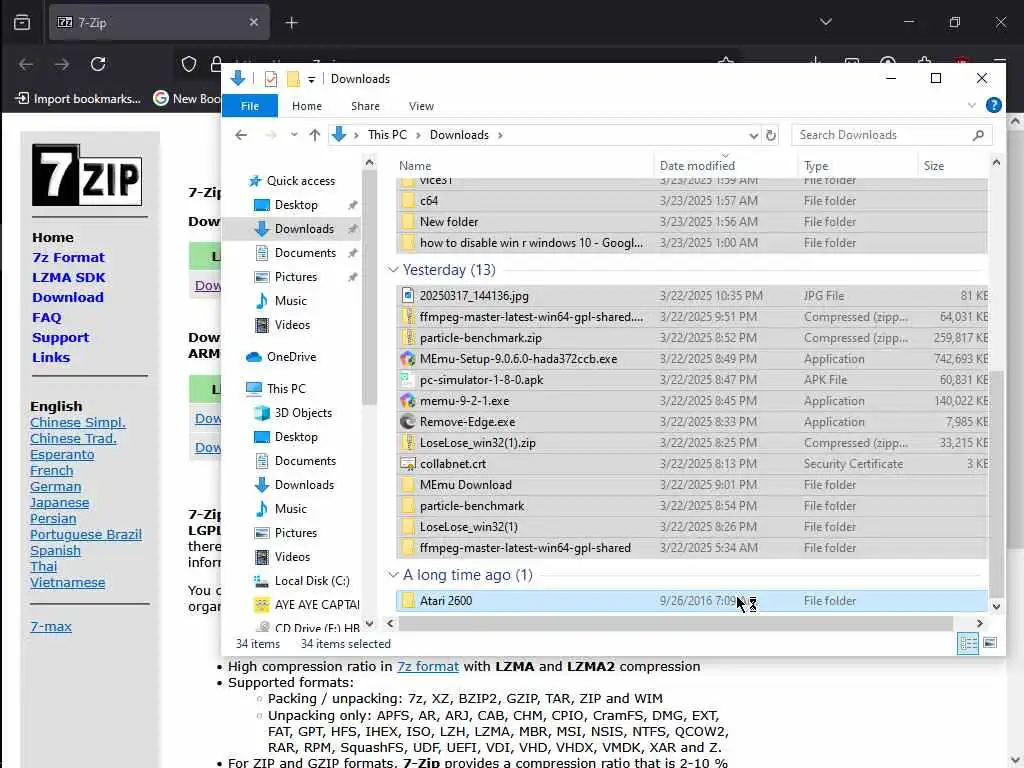Go up one folder level arrow
The height and width of the screenshot is (768, 1024).
pyautogui.click(x=315, y=135)
